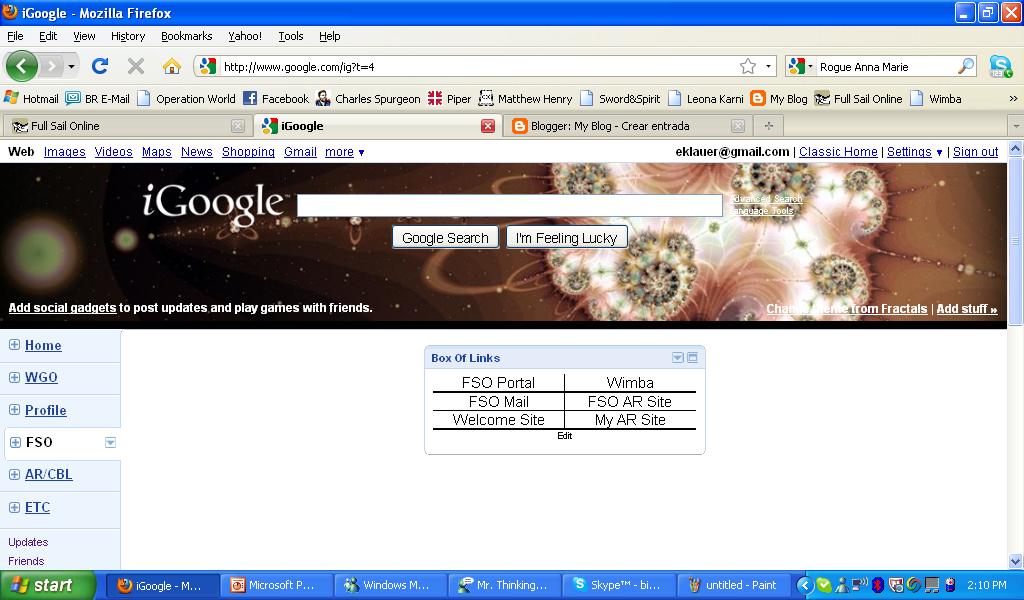Open the URL bar history dropdown
This screenshot has width=1024, height=600.
768,66
